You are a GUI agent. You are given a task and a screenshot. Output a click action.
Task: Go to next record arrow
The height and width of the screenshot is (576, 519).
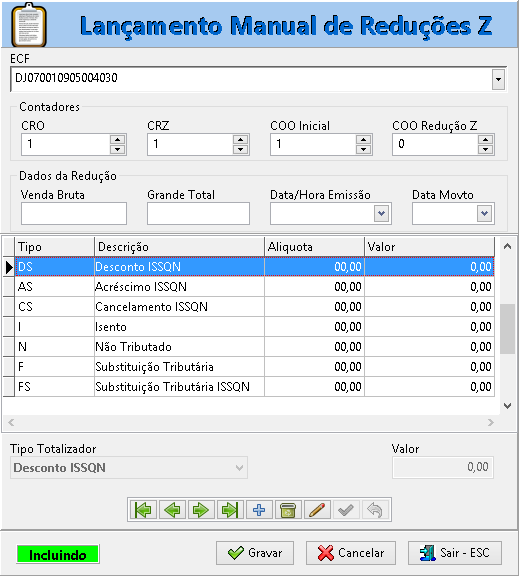(201, 510)
